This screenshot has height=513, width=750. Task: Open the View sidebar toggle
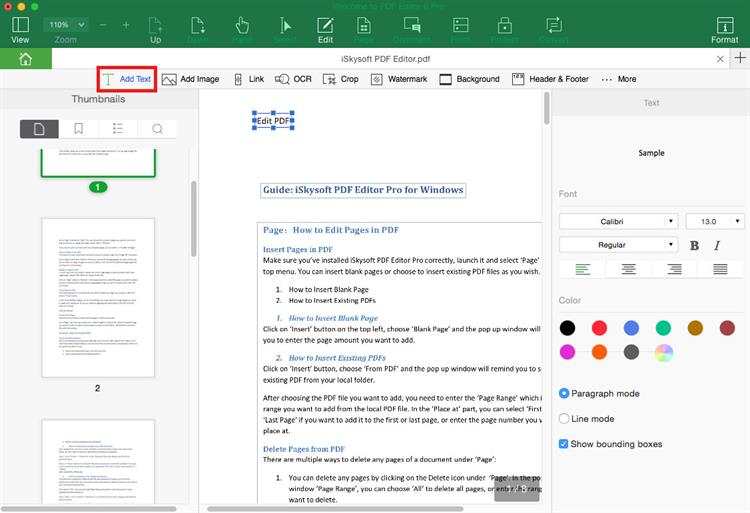(20, 30)
